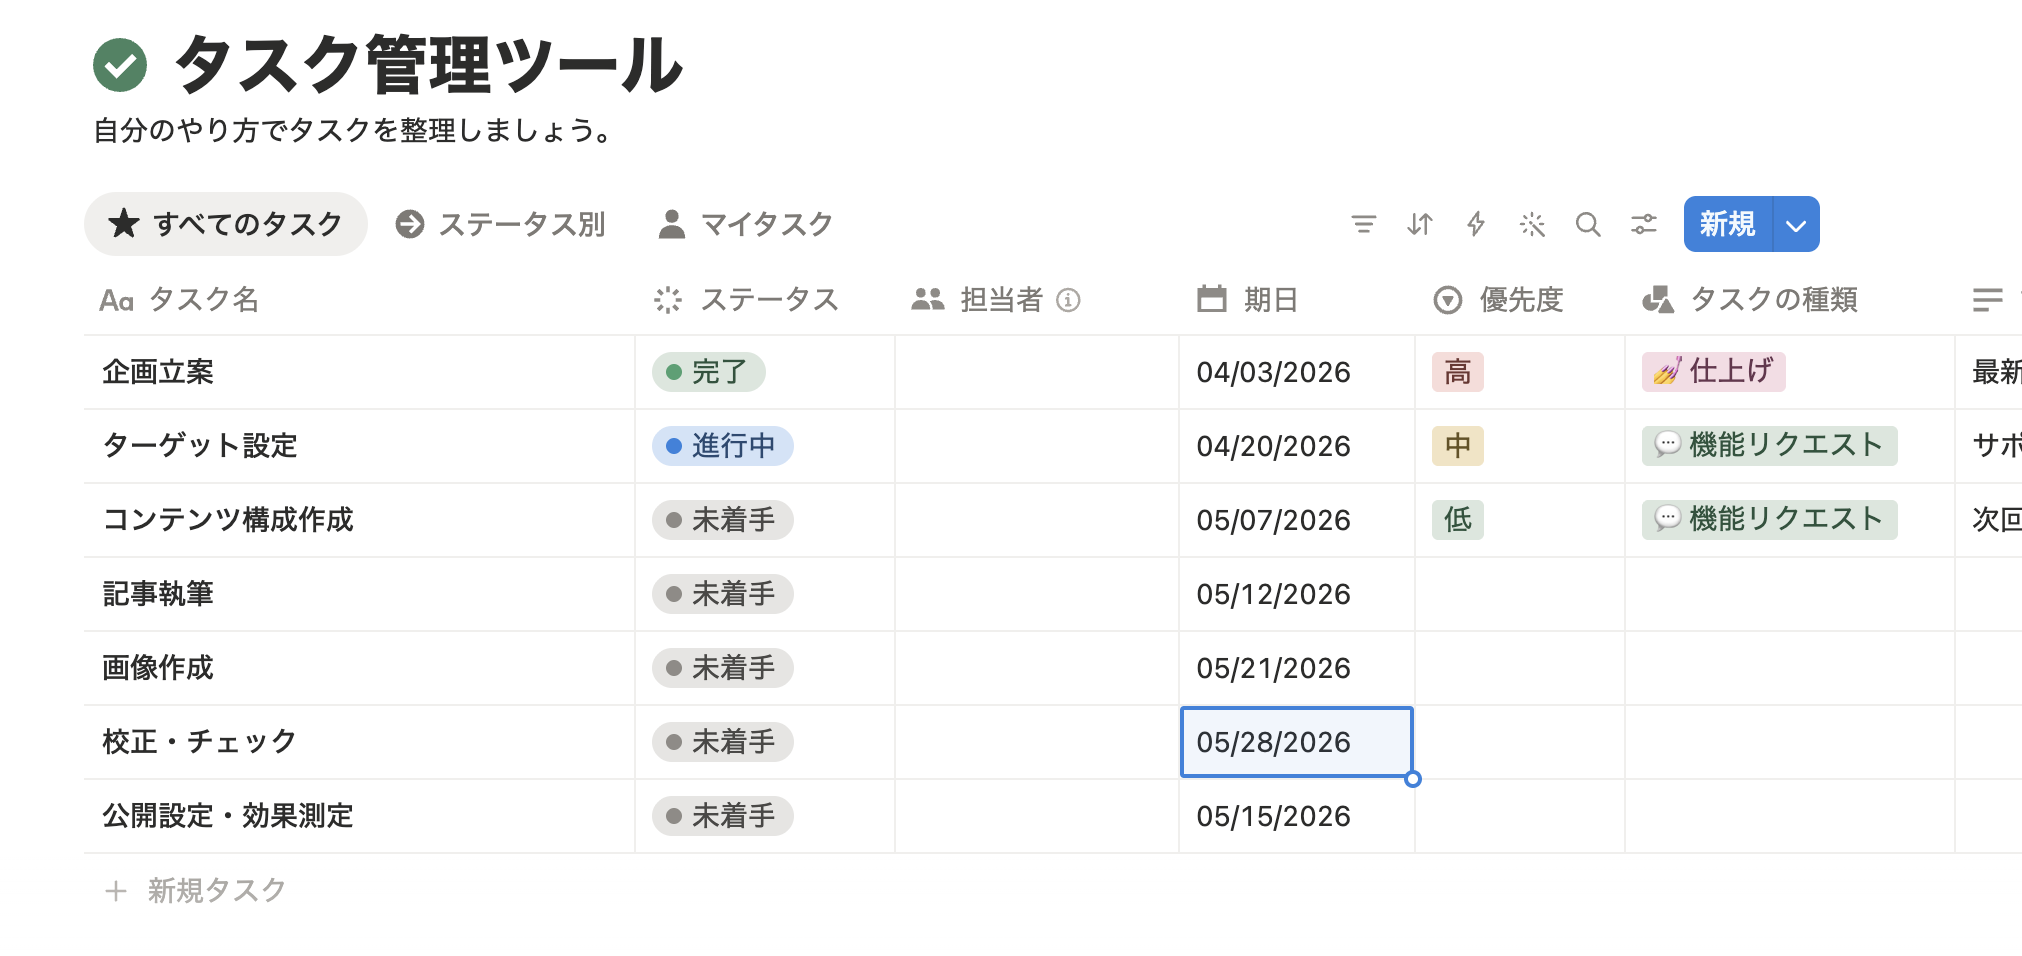This screenshot has height=956, width=2022.
Task: Click the blue 新規 button
Action: click(1728, 224)
